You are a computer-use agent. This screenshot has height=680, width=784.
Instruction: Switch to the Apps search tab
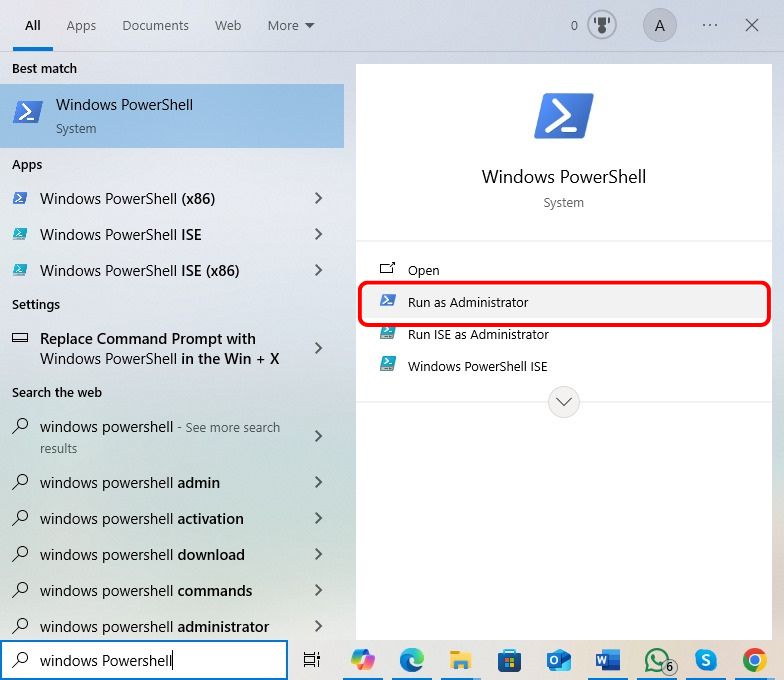pyautogui.click(x=81, y=26)
